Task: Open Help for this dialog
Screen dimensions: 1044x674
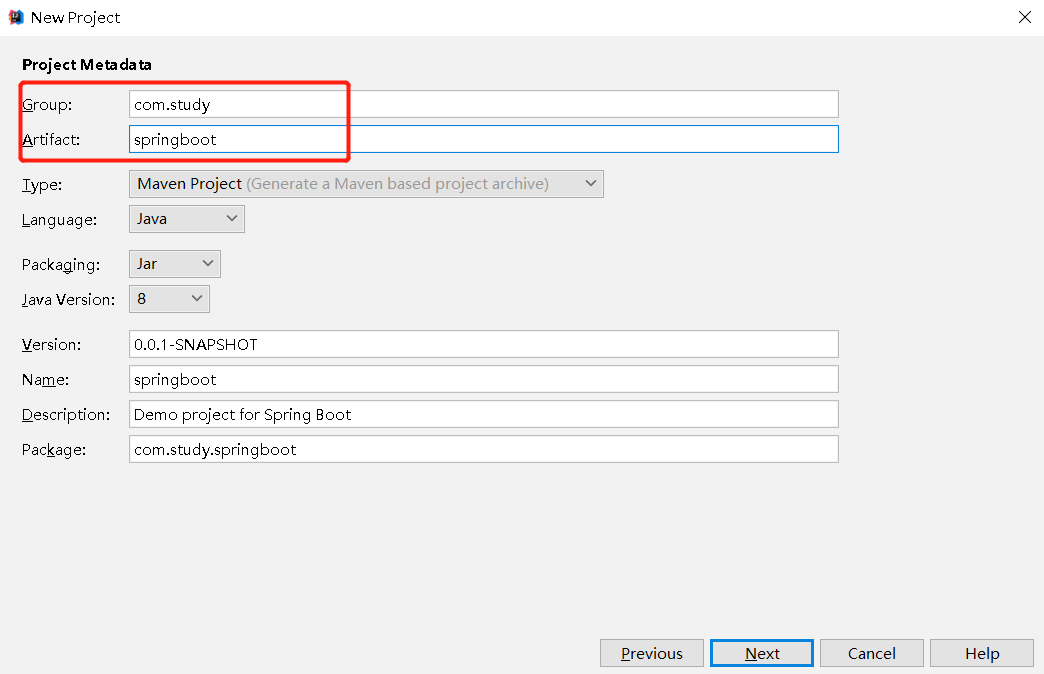Action: (x=982, y=653)
